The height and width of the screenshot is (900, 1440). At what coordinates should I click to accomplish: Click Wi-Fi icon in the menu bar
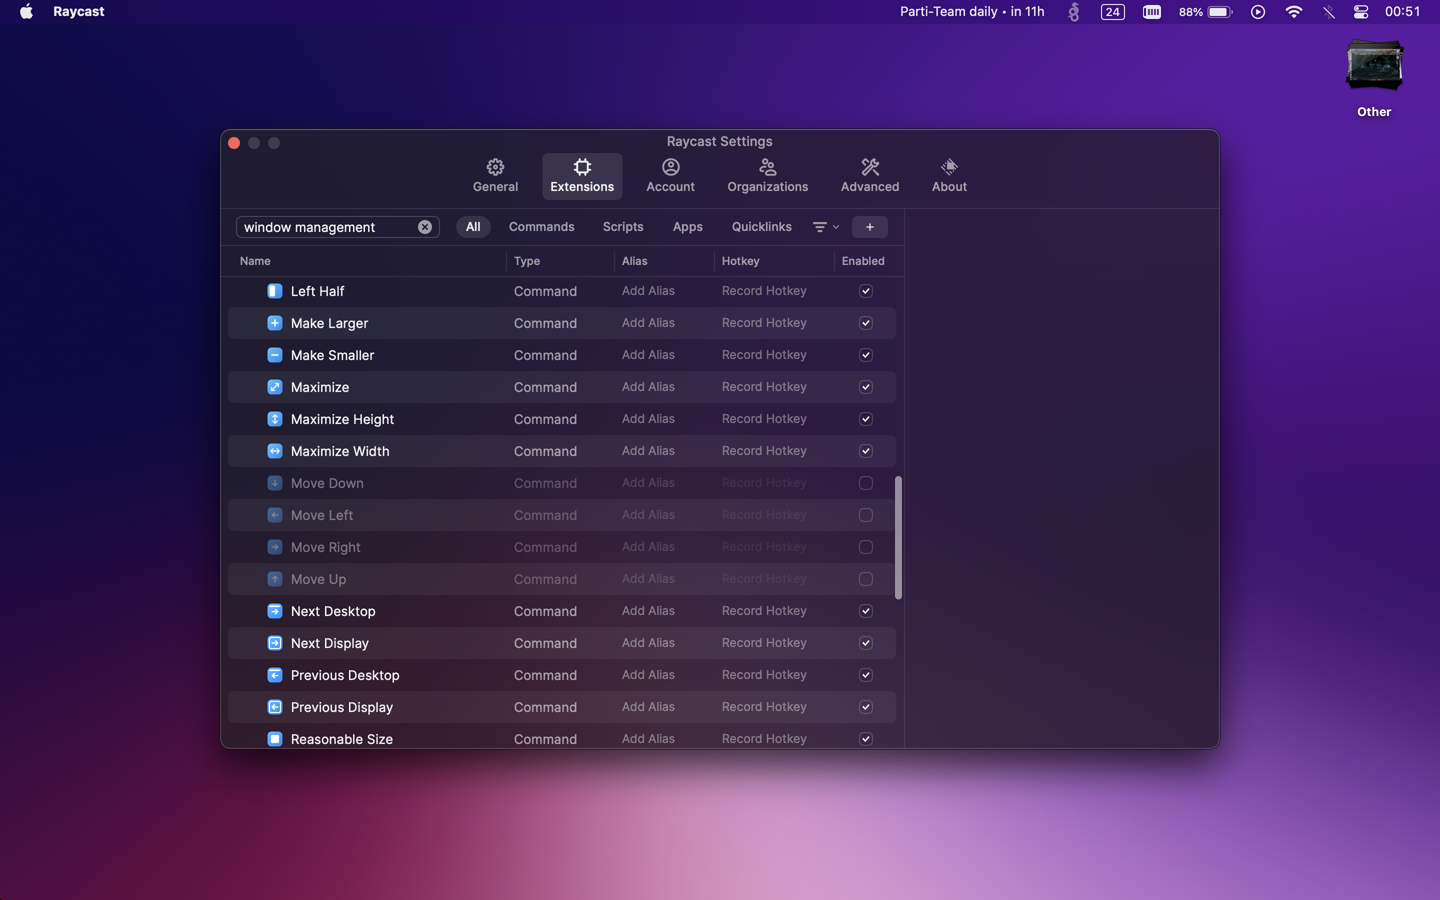point(1293,12)
